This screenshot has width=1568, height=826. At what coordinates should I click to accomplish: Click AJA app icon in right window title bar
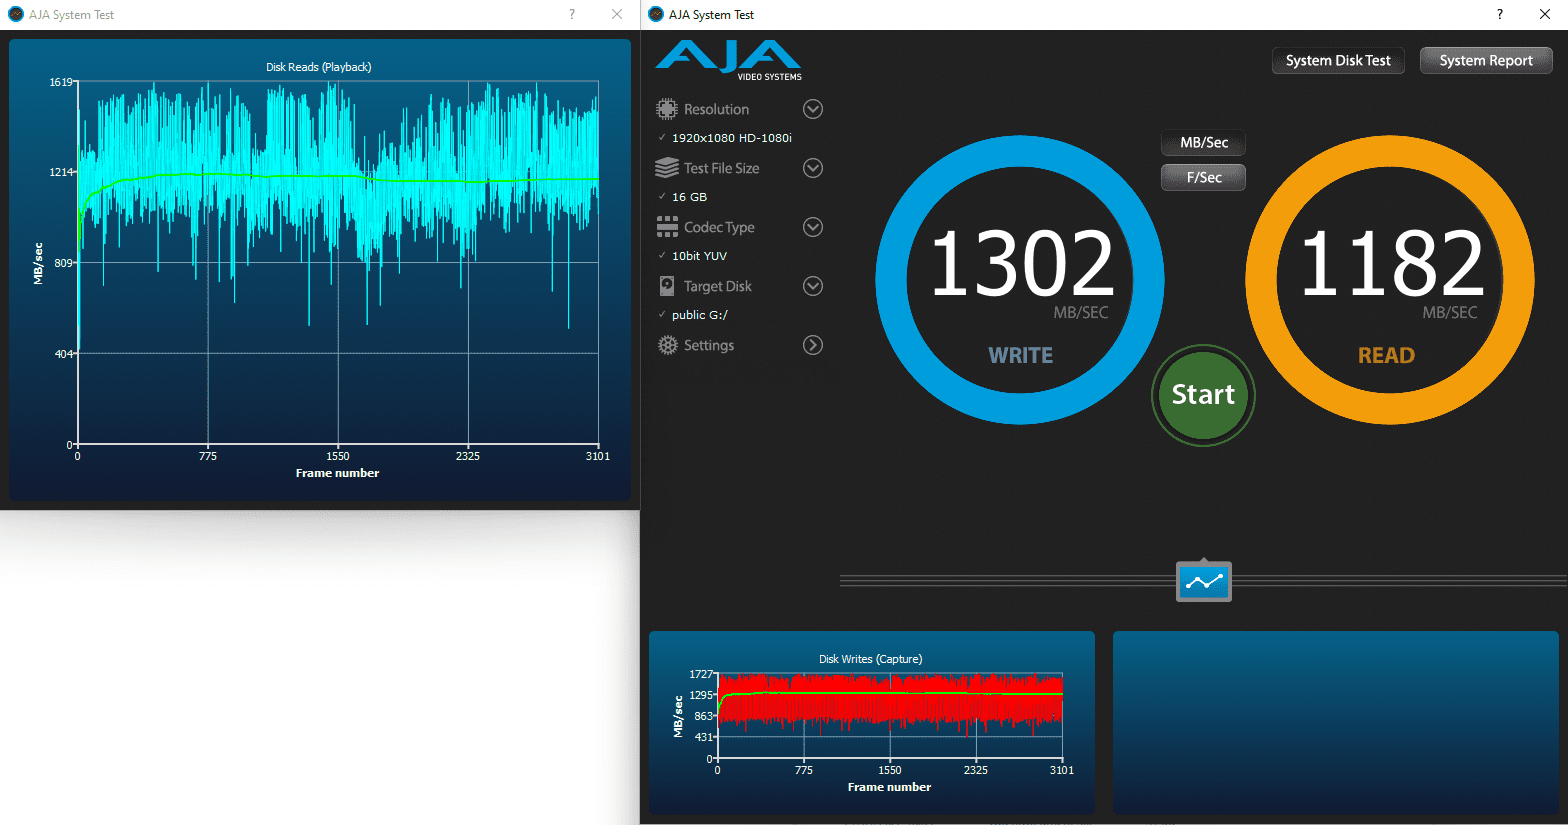(x=656, y=14)
